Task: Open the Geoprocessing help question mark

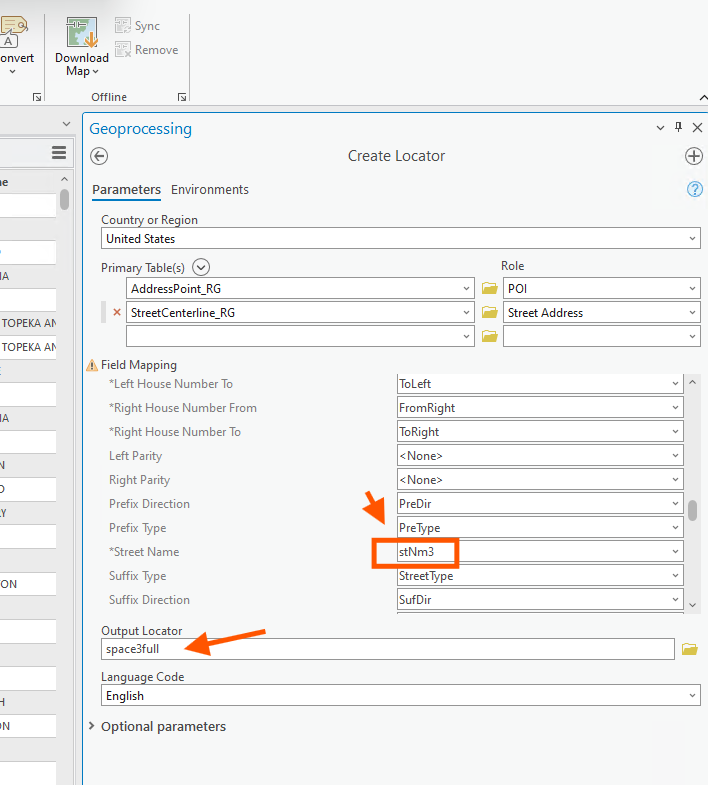Action: [x=694, y=189]
